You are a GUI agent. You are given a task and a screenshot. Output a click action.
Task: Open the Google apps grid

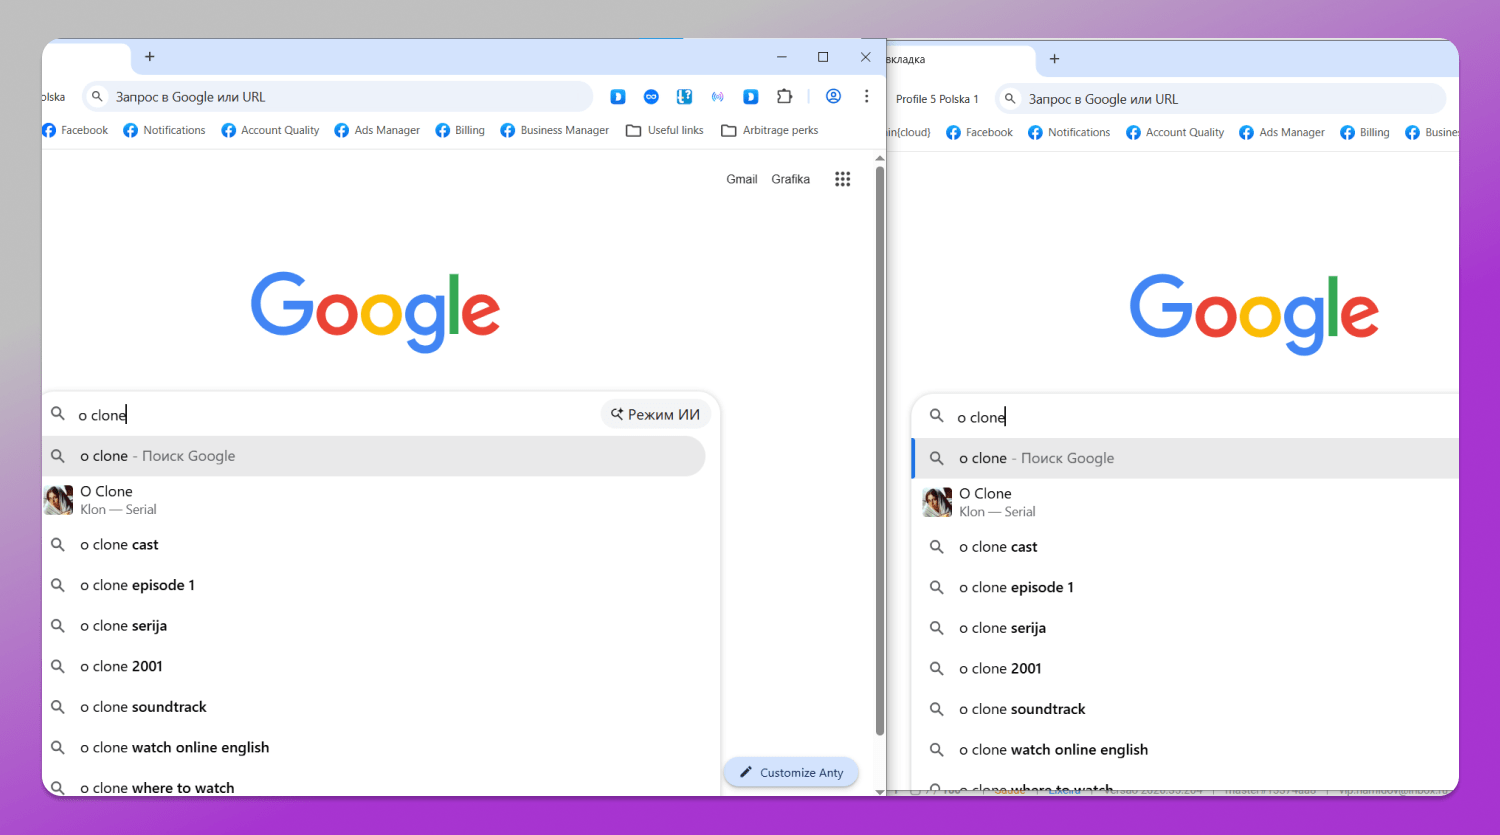point(843,179)
